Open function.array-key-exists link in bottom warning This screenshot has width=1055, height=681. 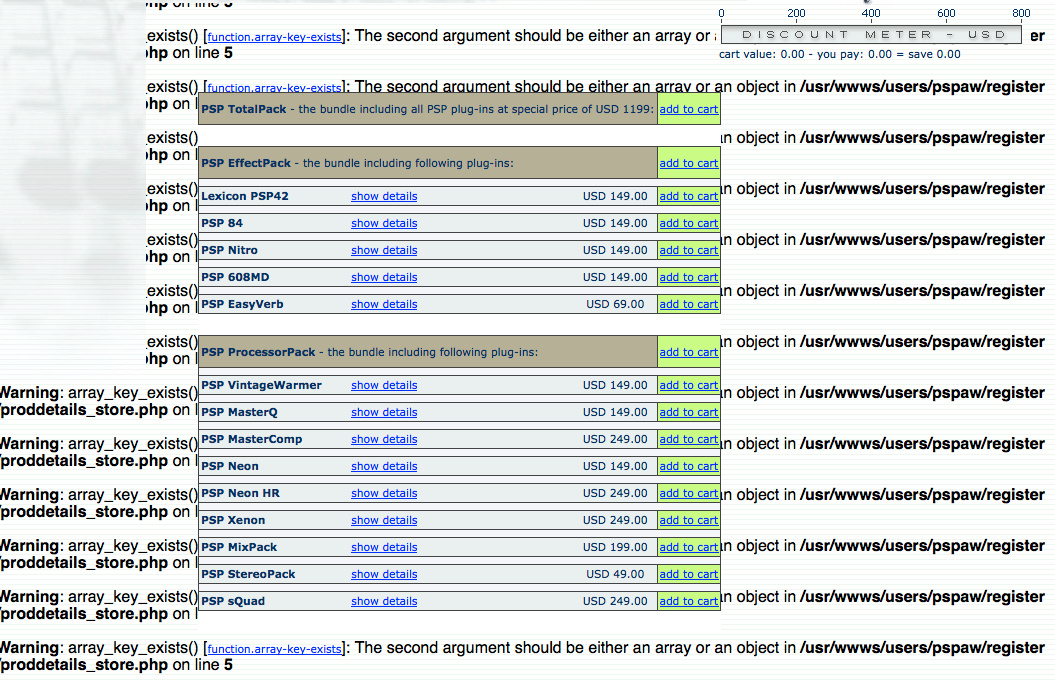pos(275,649)
